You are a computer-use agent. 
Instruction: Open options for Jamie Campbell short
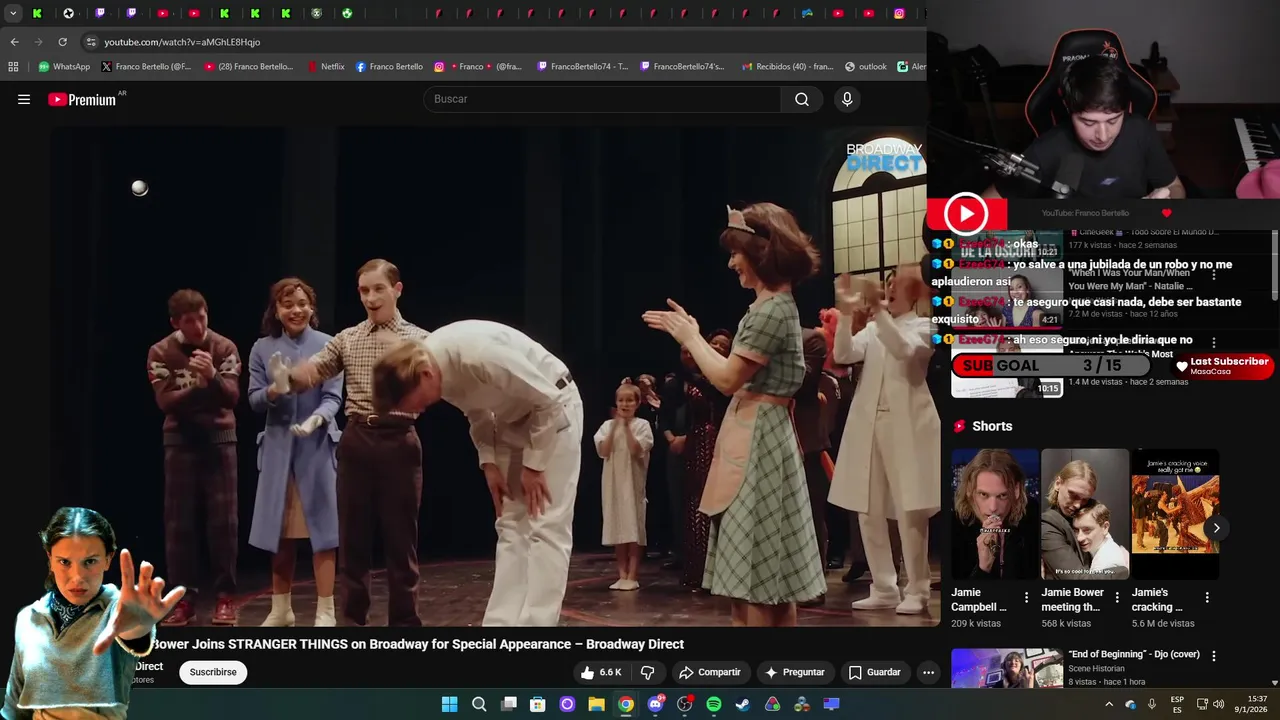(x=1026, y=597)
